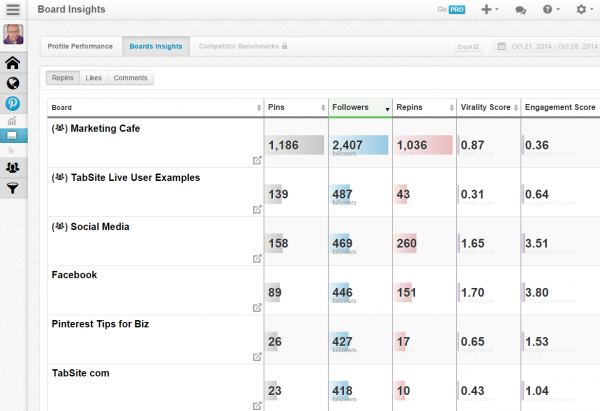Select the Boards Insights tab
The image size is (600, 411).
pyautogui.click(x=154, y=47)
